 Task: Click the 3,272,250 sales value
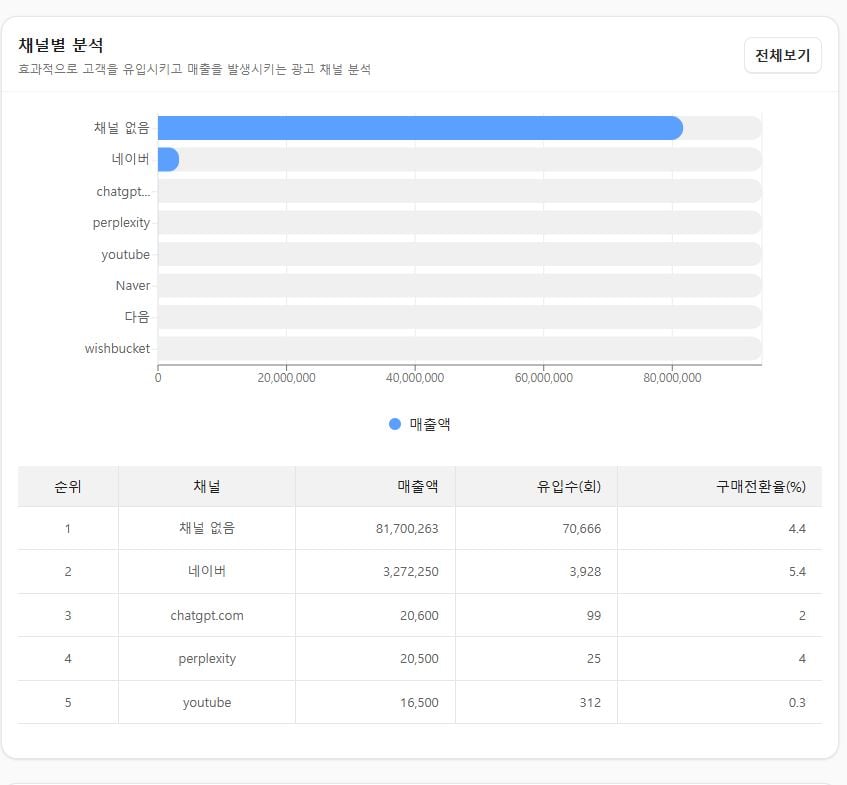pos(411,572)
